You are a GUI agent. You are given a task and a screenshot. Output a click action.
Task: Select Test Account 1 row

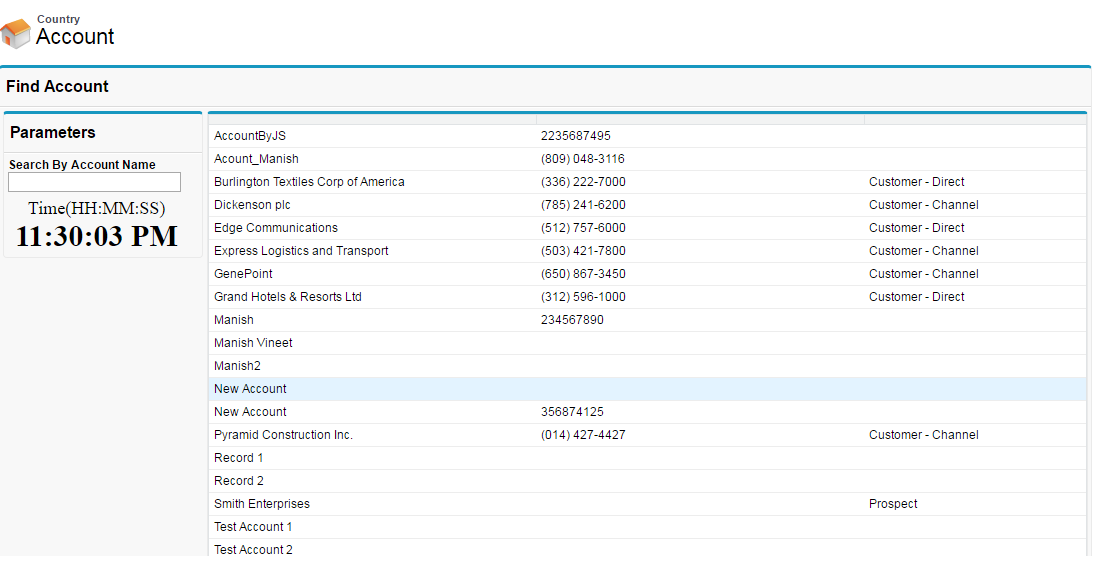pos(647,528)
